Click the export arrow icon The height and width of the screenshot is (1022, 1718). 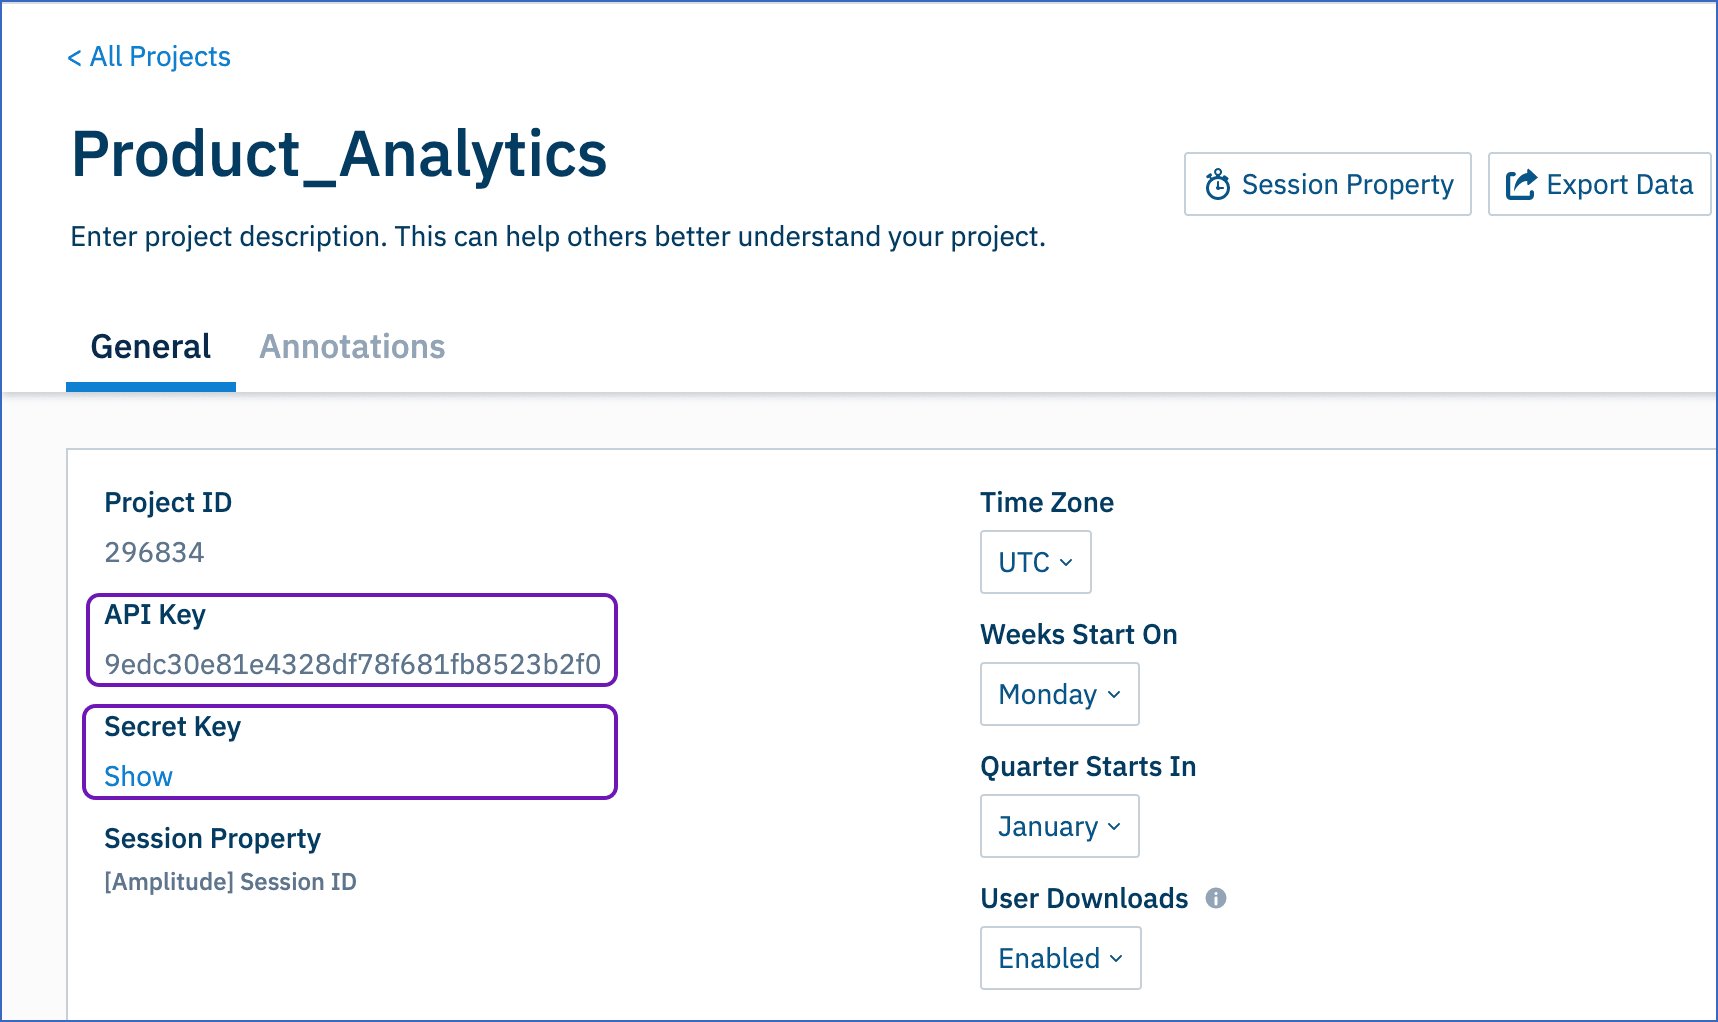[x=1521, y=184]
